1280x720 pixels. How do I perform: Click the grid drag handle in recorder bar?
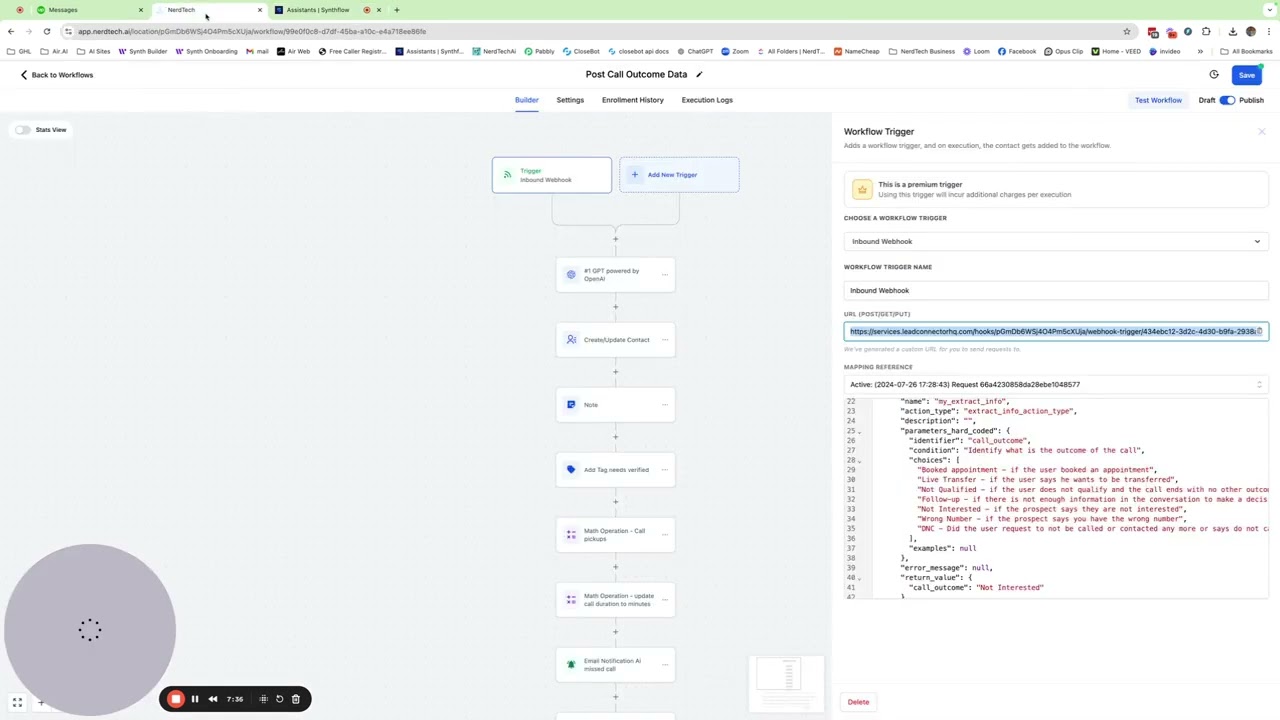pyautogui.click(x=264, y=699)
